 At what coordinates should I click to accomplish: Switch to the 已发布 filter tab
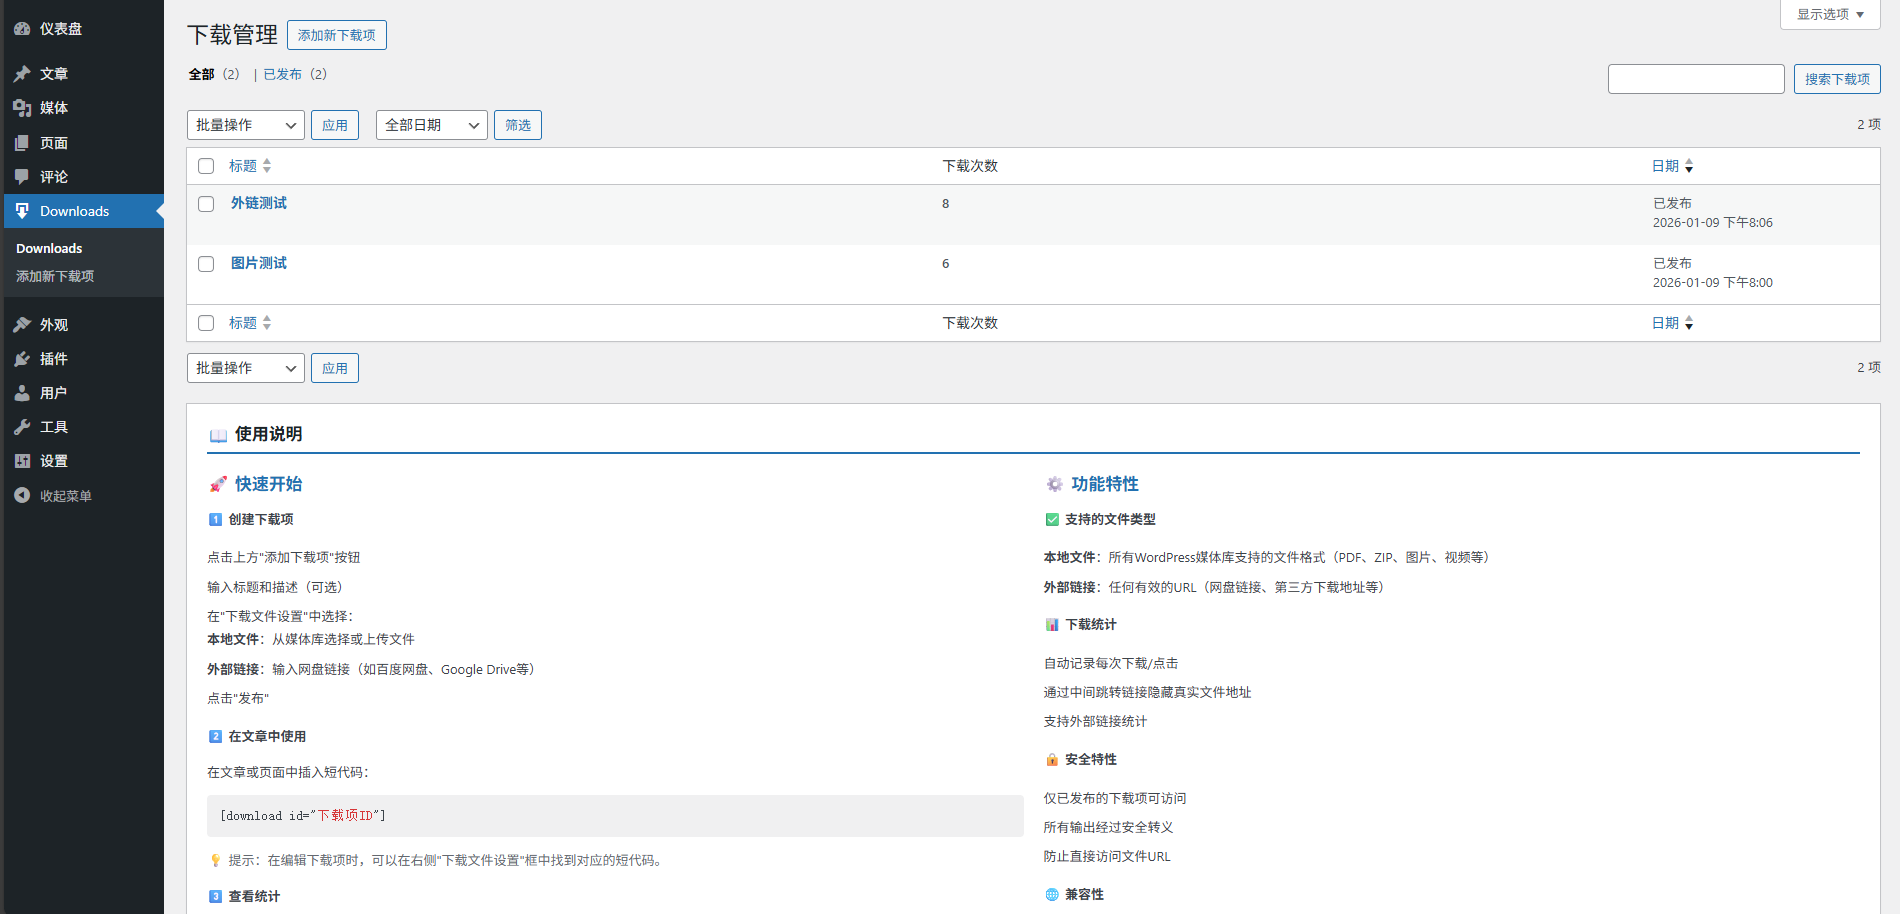click(282, 74)
